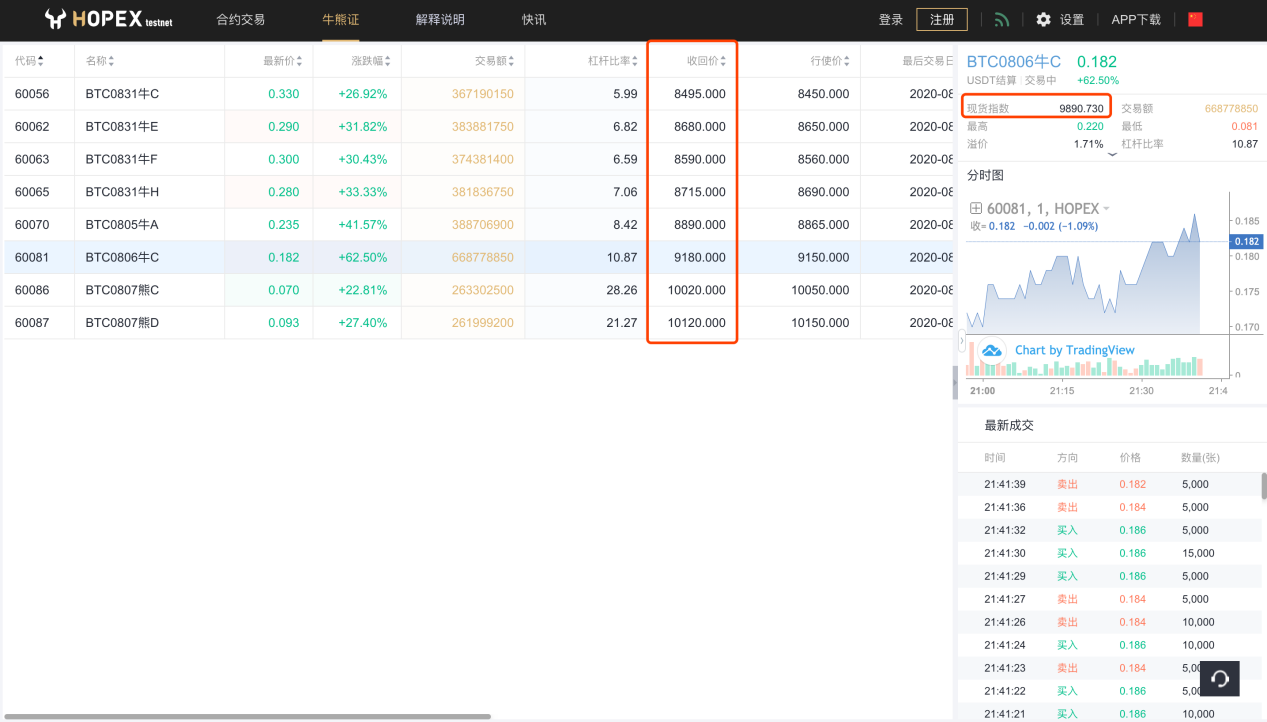Select row code 60063
The height and width of the screenshot is (722, 1267).
[x=32, y=159]
